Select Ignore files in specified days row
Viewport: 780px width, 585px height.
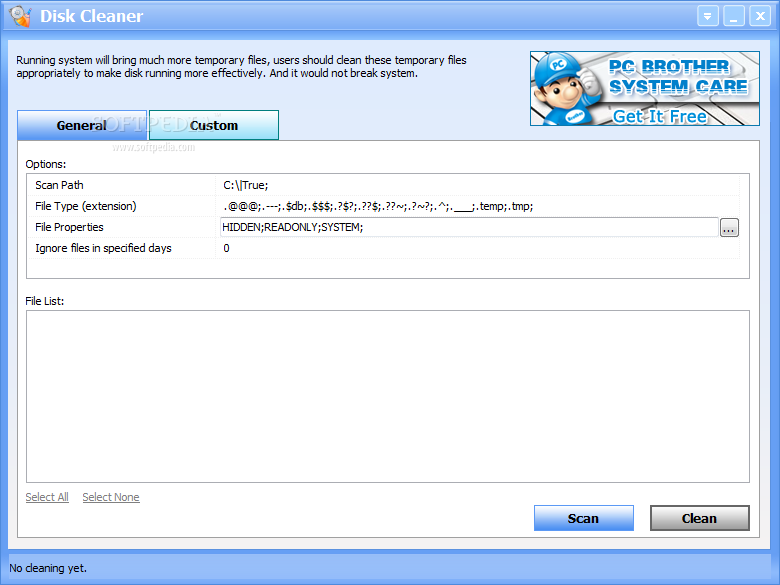pyautogui.click(x=383, y=248)
